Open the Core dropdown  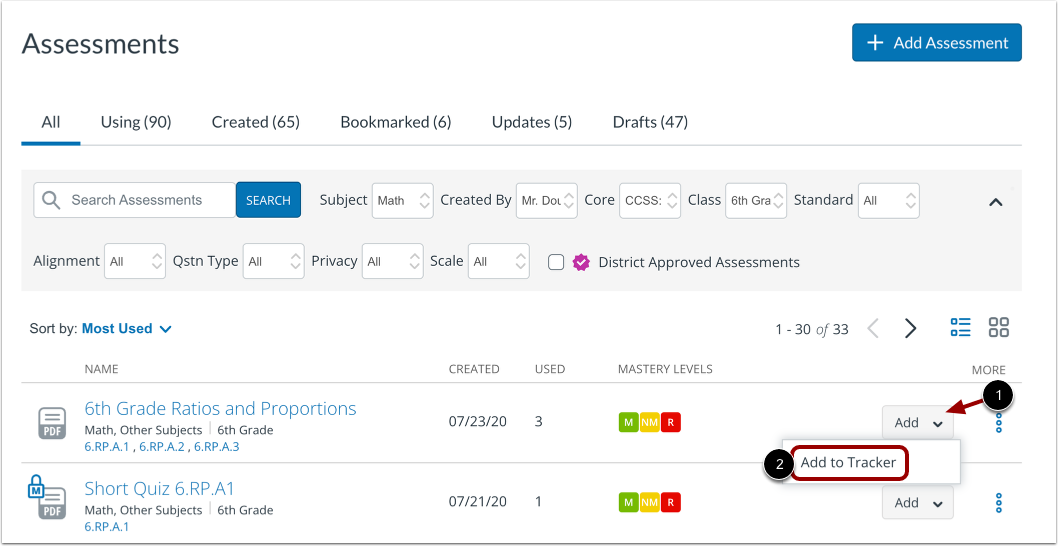650,200
